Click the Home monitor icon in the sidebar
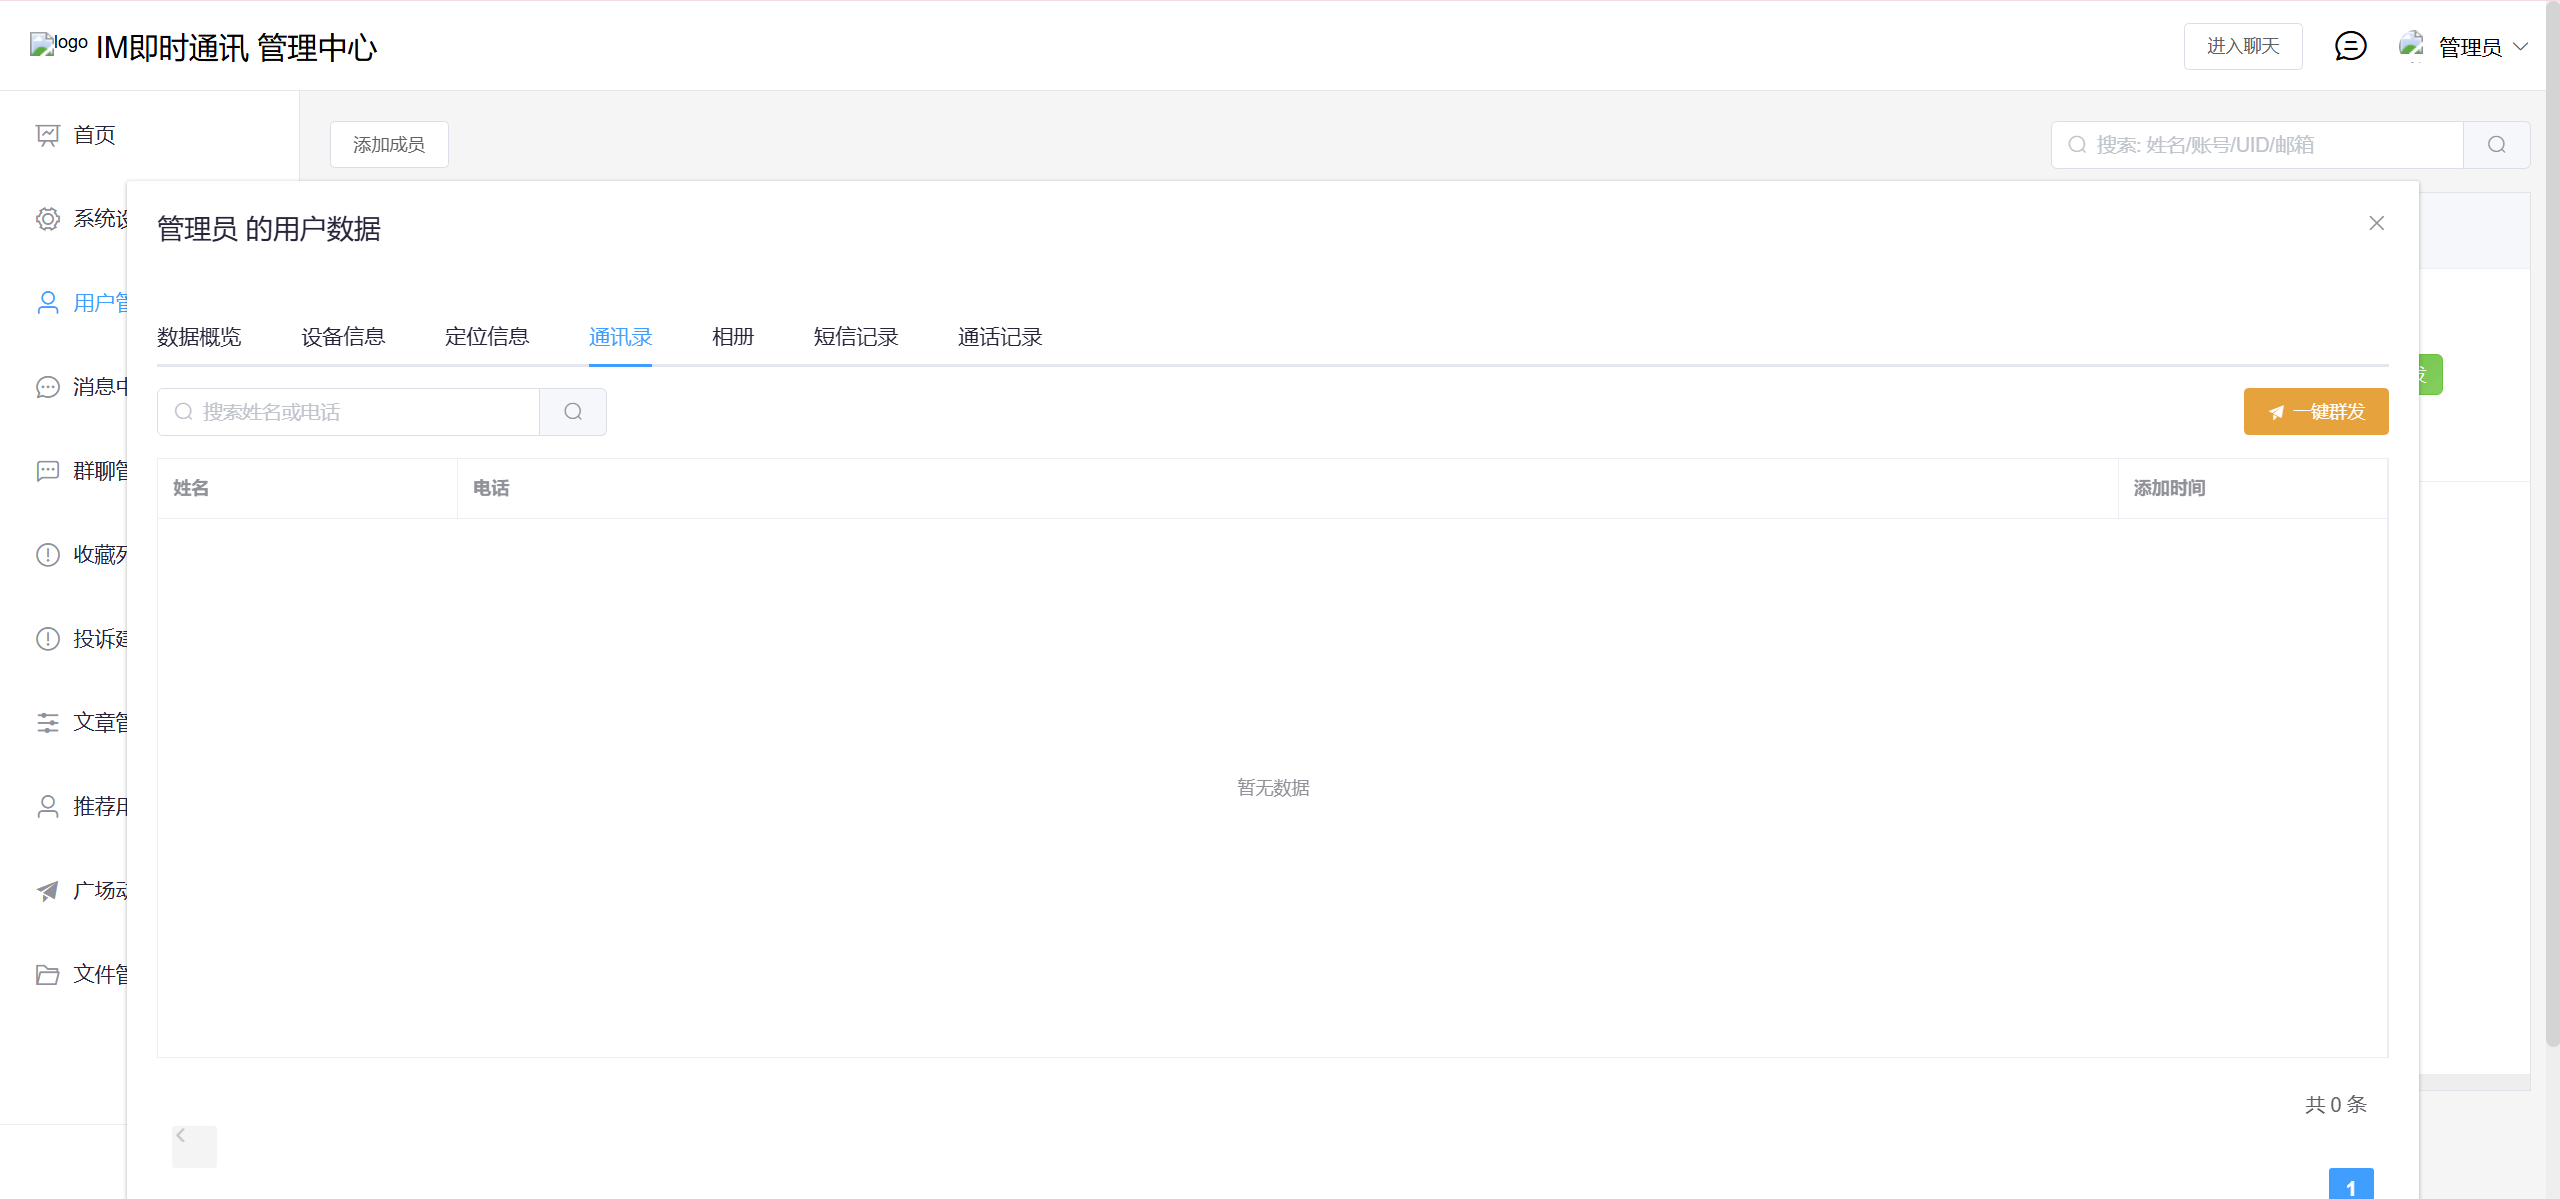Screen dimensions: 2560x1199 pyautogui.click(x=47, y=135)
